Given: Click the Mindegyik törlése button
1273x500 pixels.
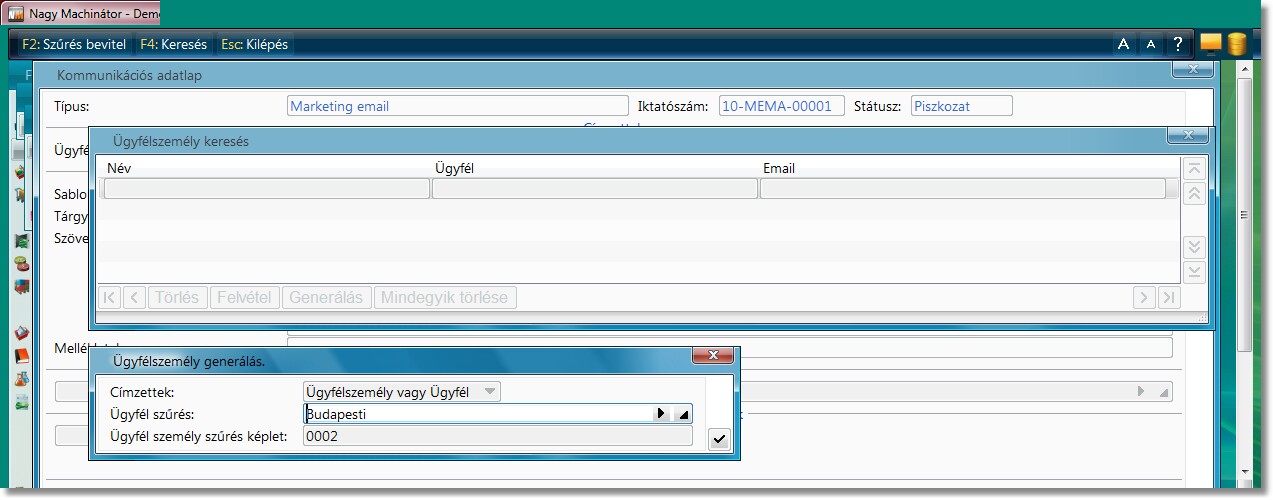Looking at the screenshot, I should [x=445, y=297].
